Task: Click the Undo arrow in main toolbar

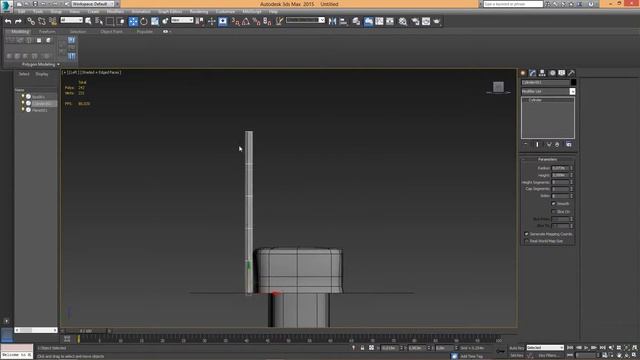Action: (x=8, y=21)
